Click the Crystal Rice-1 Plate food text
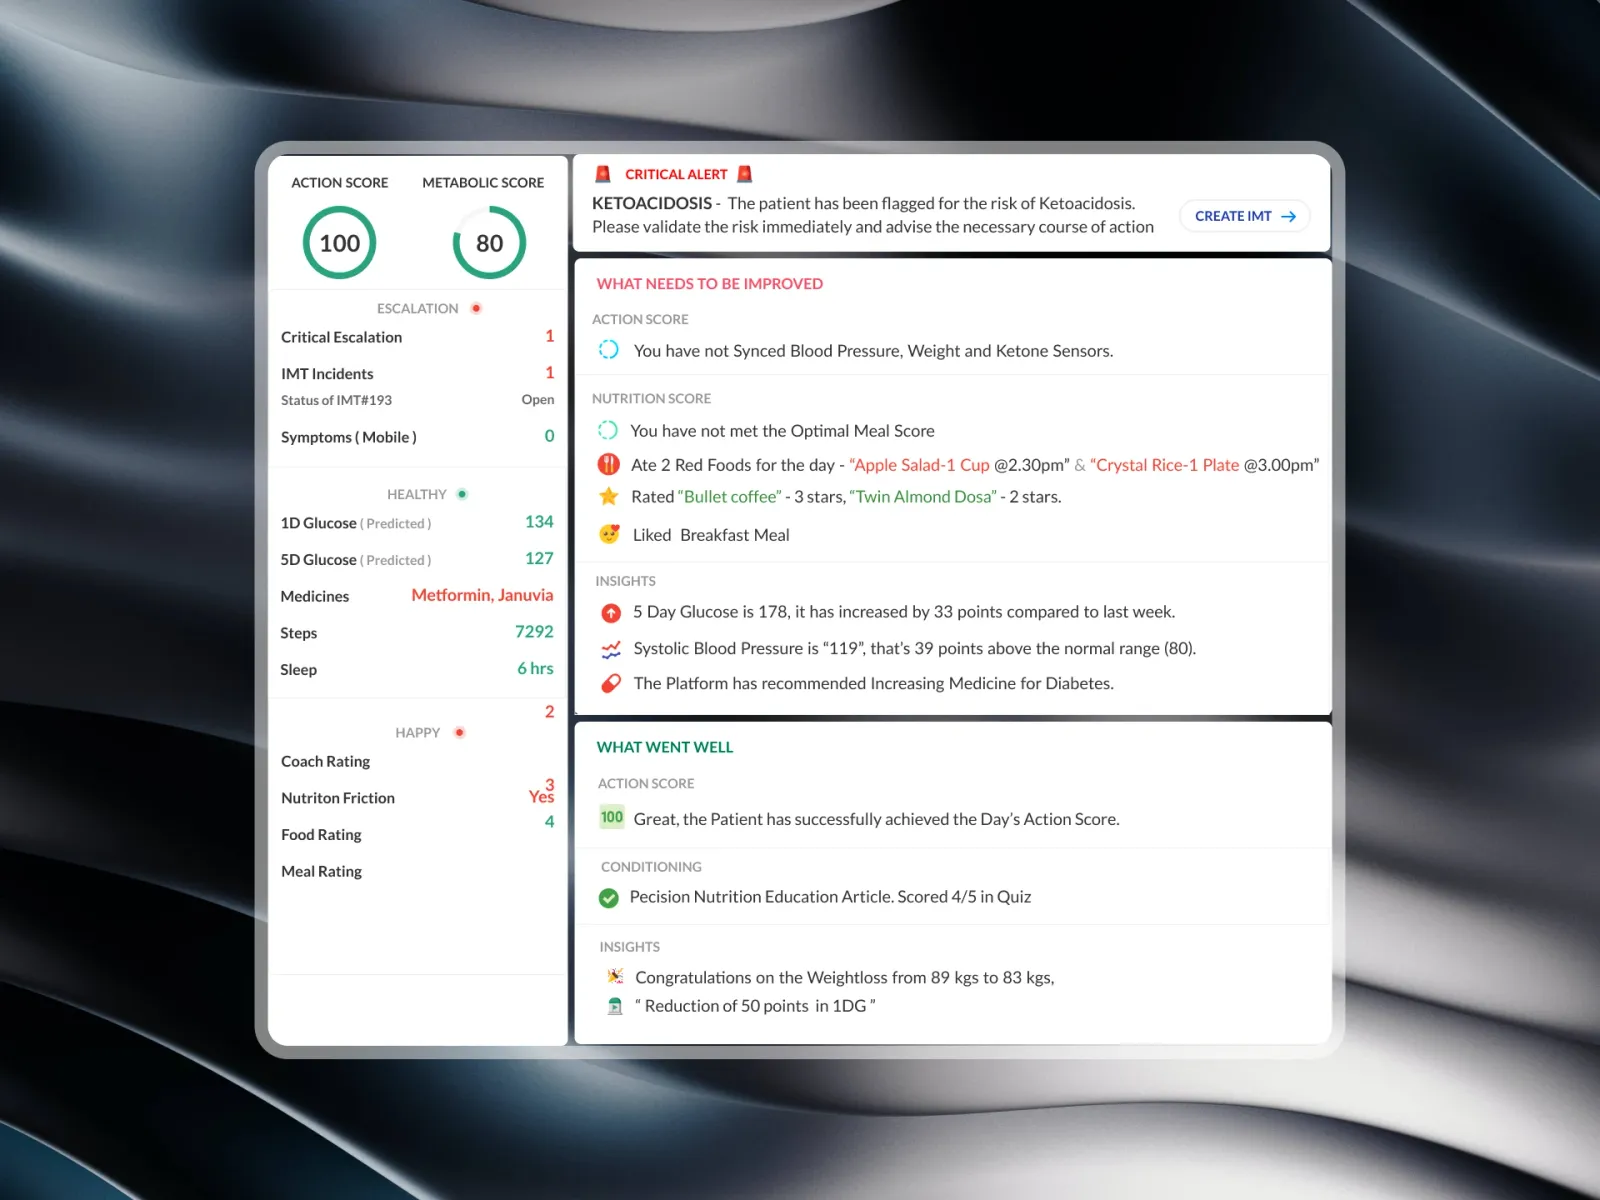The height and width of the screenshot is (1200, 1600). point(1165,465)
